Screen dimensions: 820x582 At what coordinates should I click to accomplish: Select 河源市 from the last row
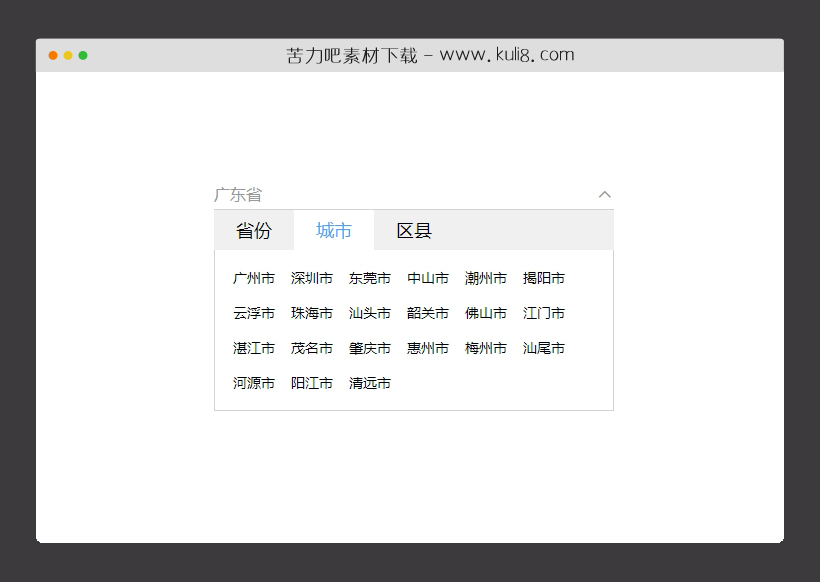[x=253, y=383]
